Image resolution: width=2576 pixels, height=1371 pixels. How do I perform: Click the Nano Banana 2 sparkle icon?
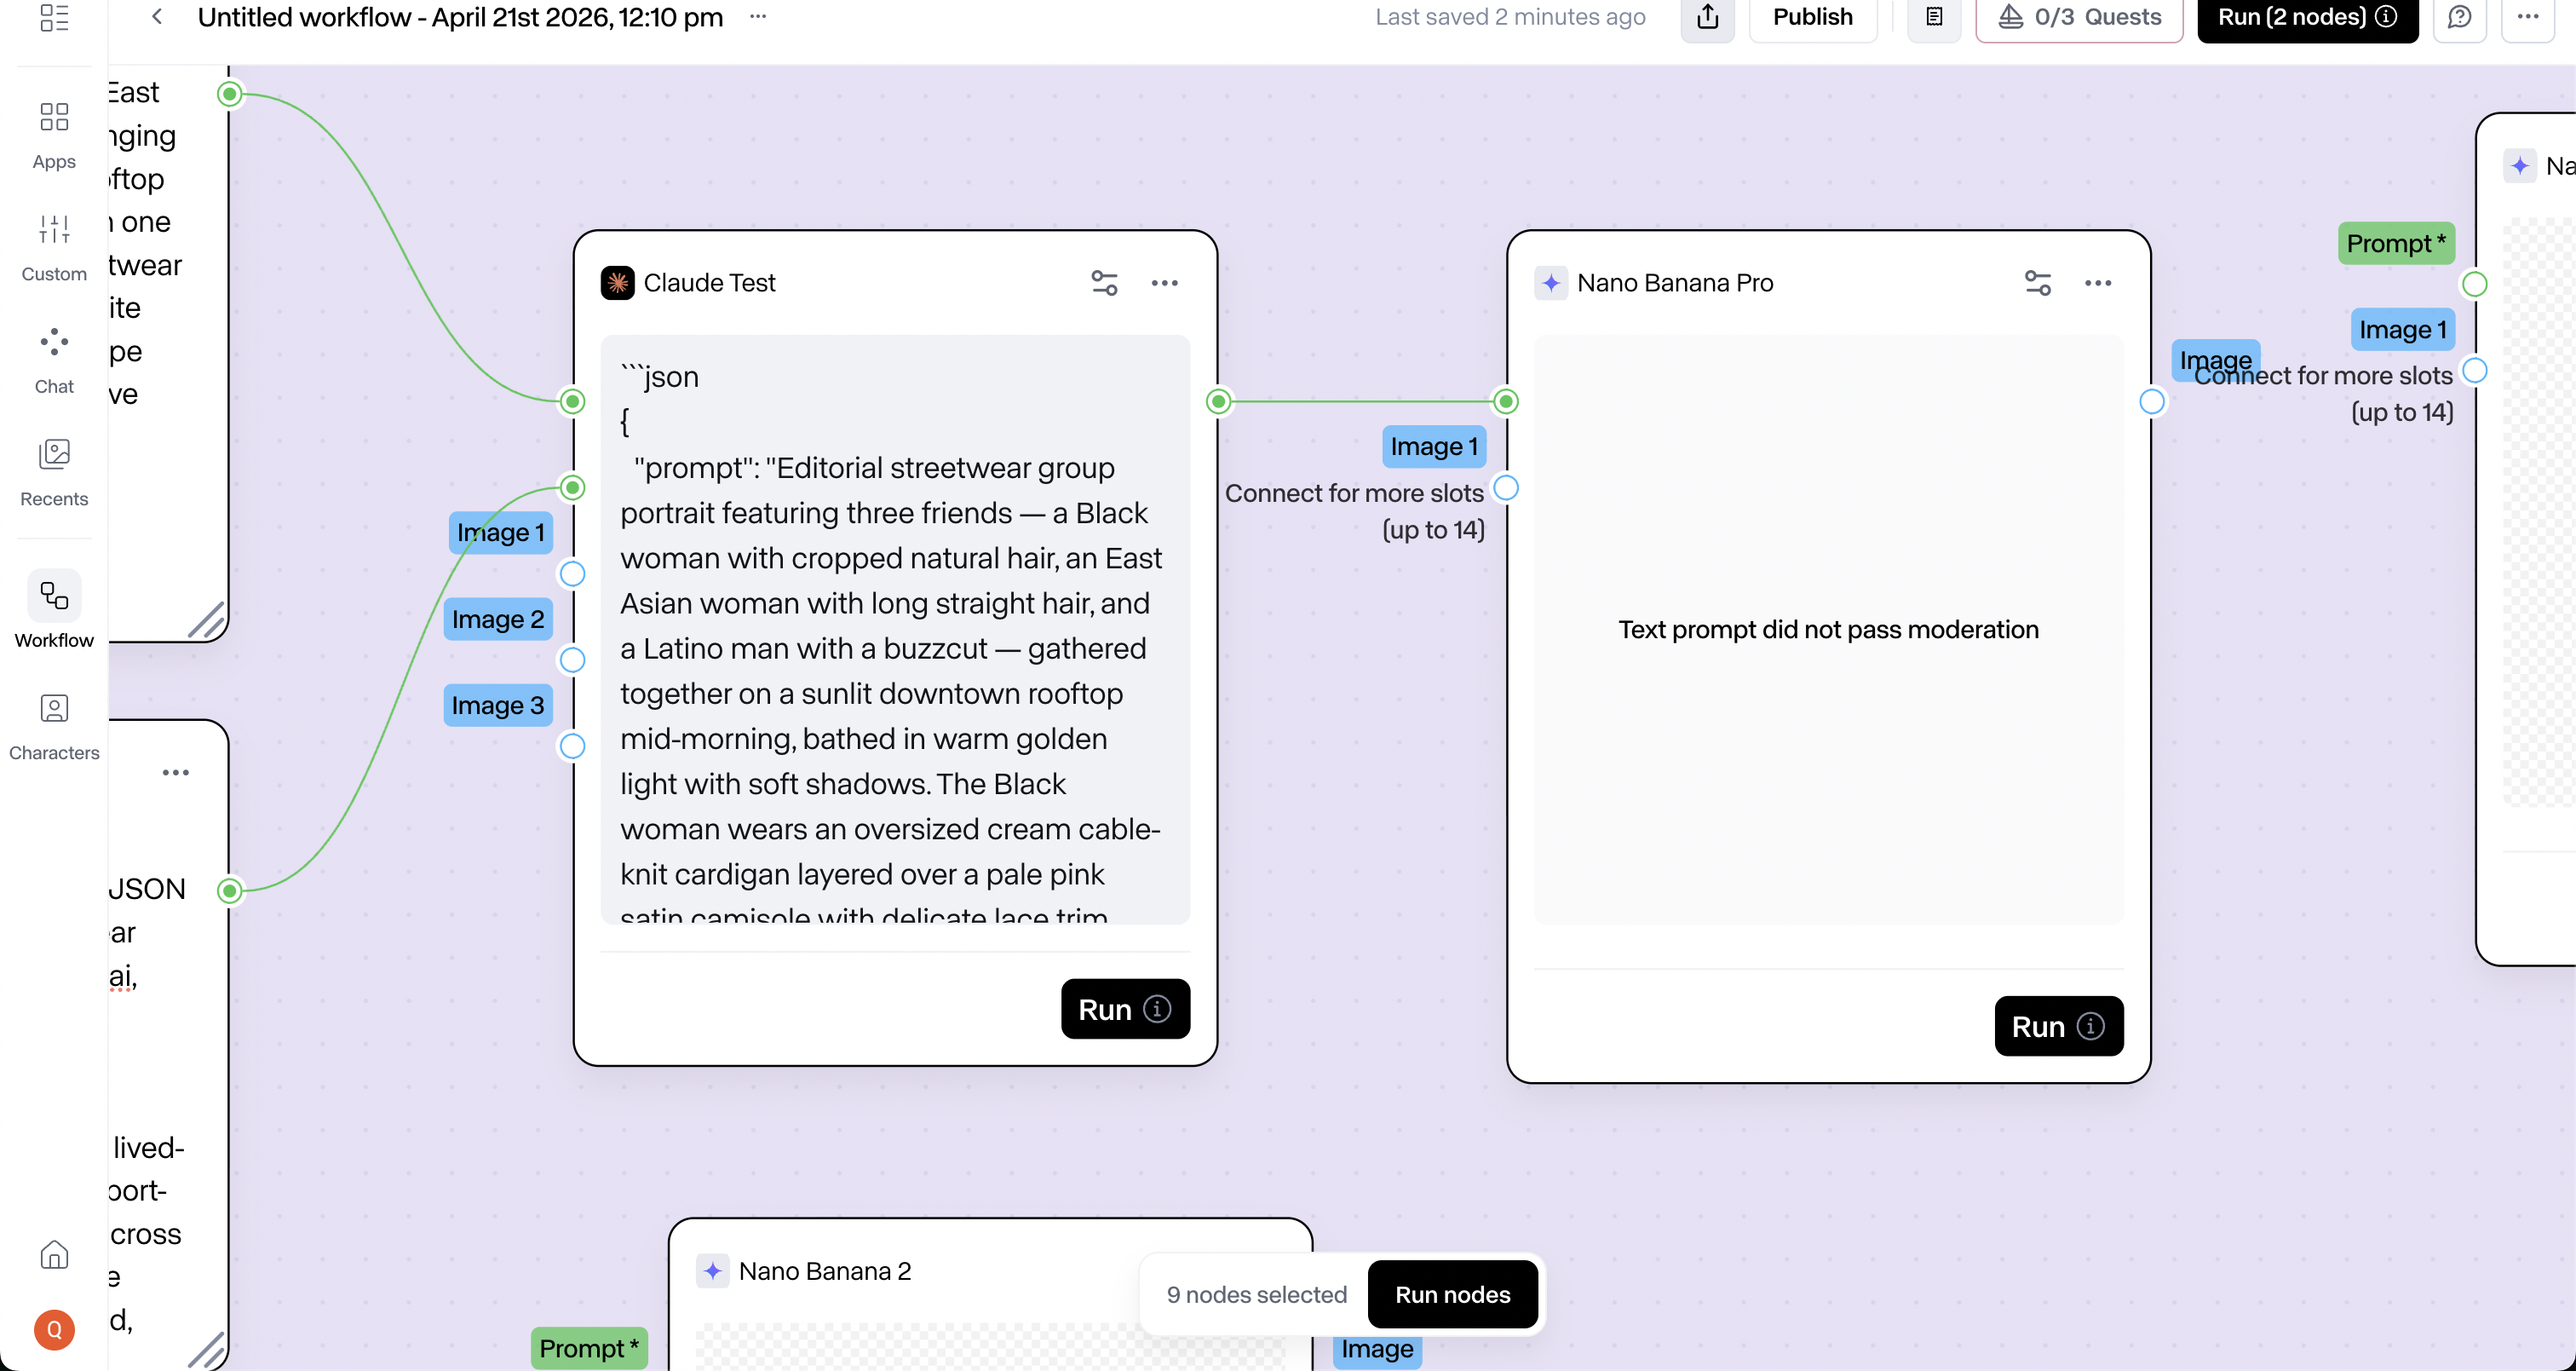(712, 1271)
